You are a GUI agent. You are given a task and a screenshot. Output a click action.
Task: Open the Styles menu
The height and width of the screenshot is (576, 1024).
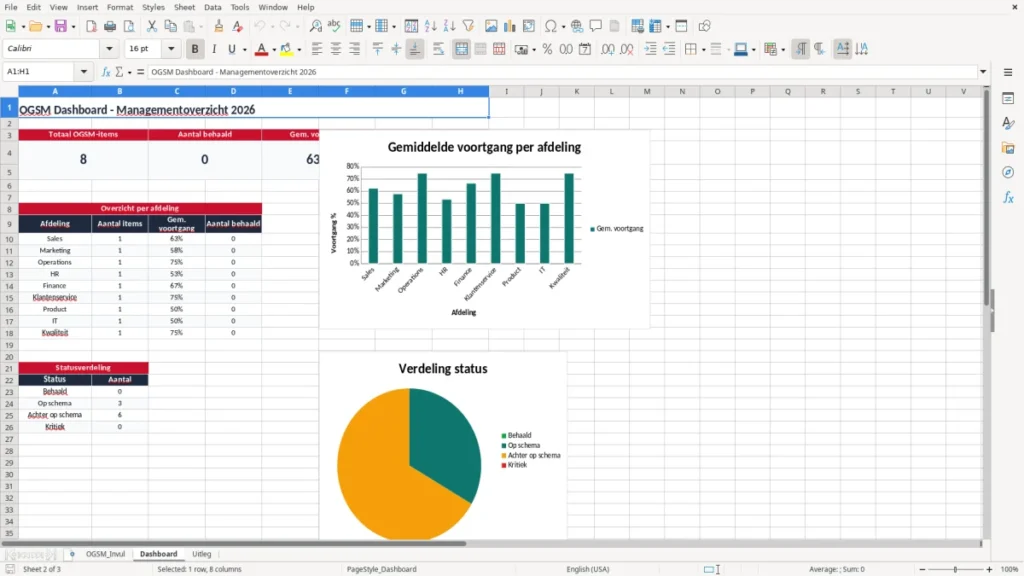[153, 7]
